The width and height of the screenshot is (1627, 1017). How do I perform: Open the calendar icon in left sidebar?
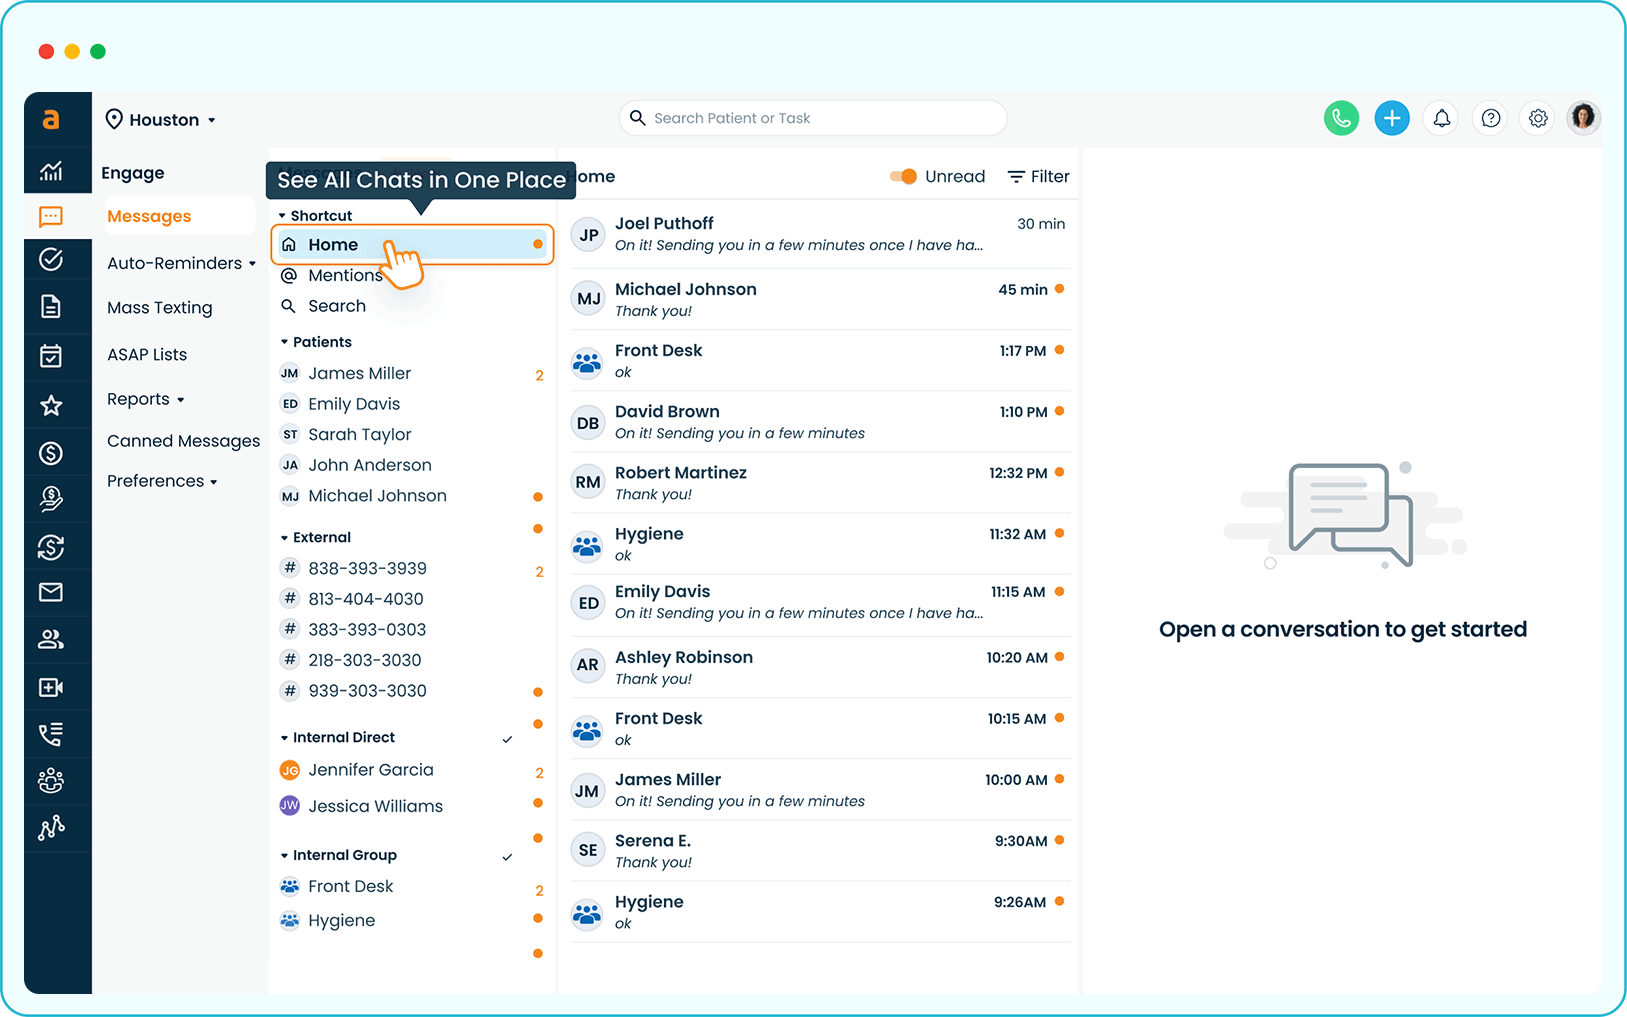point(51,356)
